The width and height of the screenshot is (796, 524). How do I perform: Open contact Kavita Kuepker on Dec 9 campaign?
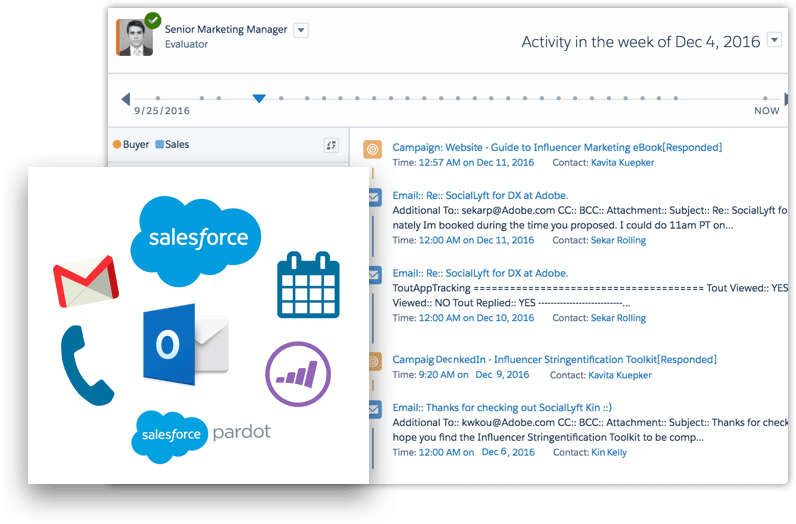[620, 375]
